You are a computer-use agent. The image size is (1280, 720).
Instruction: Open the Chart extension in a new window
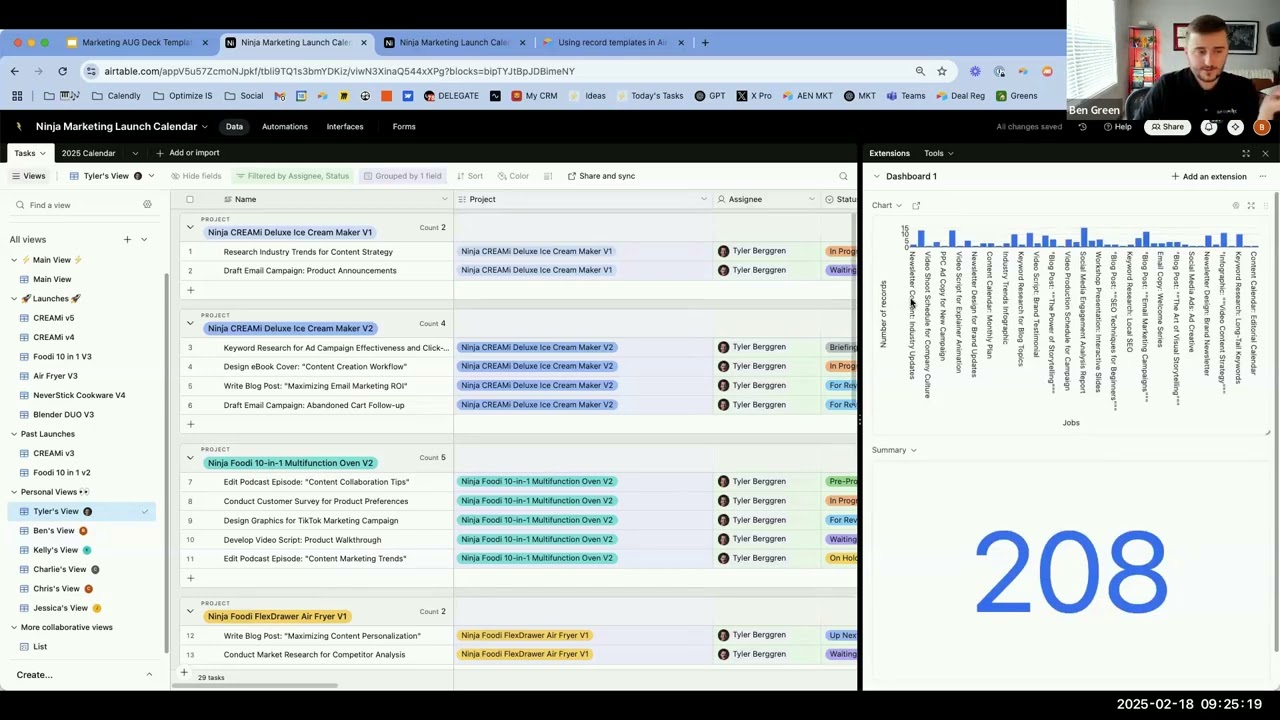click(916, 206)
